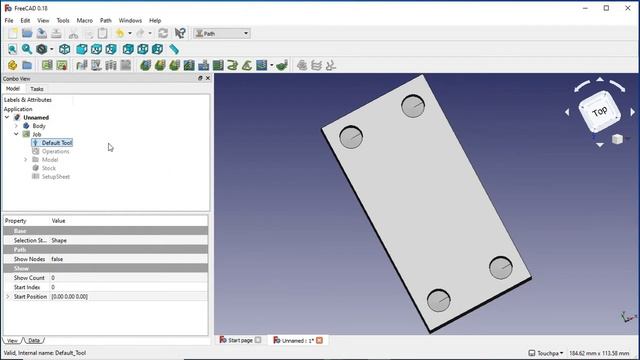Viewport: 640px width, 360px height.
Task: Fit all content in view with the Fit All icon
Action: tap(12, 49)
